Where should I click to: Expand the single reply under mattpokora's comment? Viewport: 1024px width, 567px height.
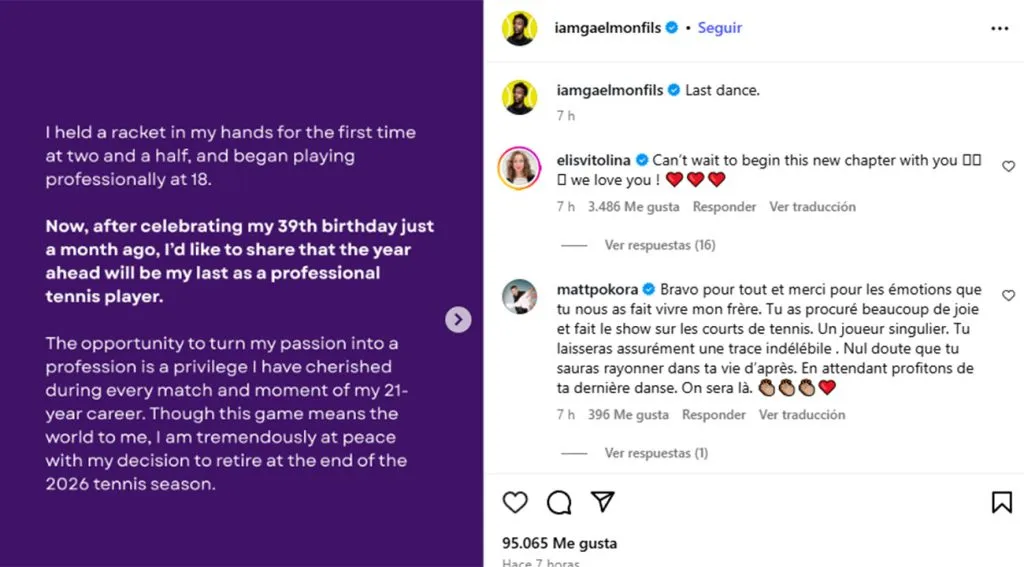[x=656, y=453]
